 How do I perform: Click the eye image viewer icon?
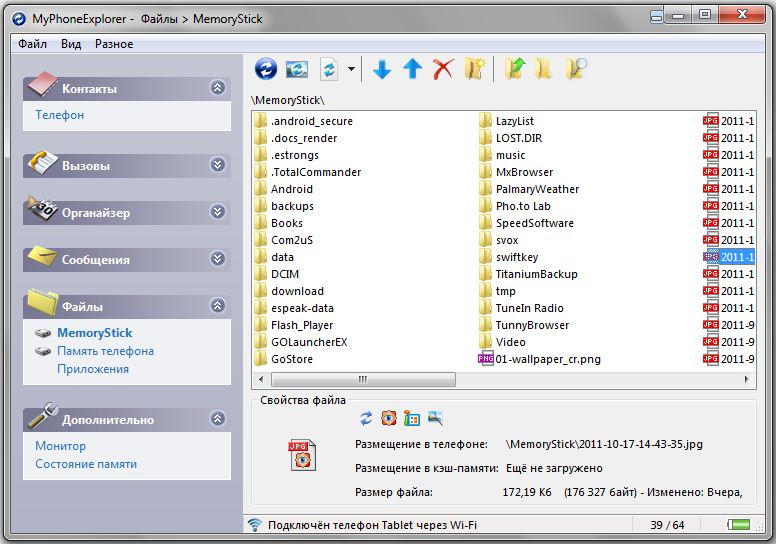(x=389, y=418)
